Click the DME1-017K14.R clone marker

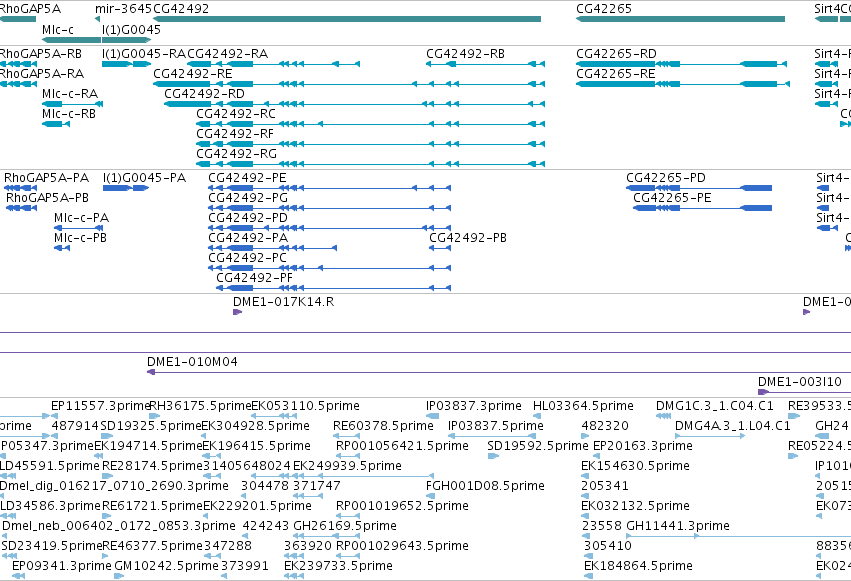(x=237, y=312)
